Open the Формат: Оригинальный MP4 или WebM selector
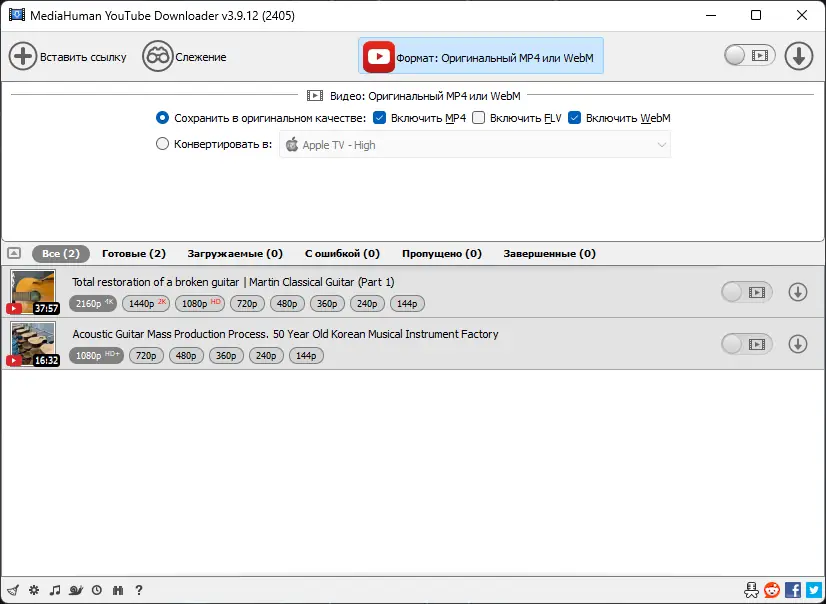The width and height of the screenshot is (826, 604). 481,56
